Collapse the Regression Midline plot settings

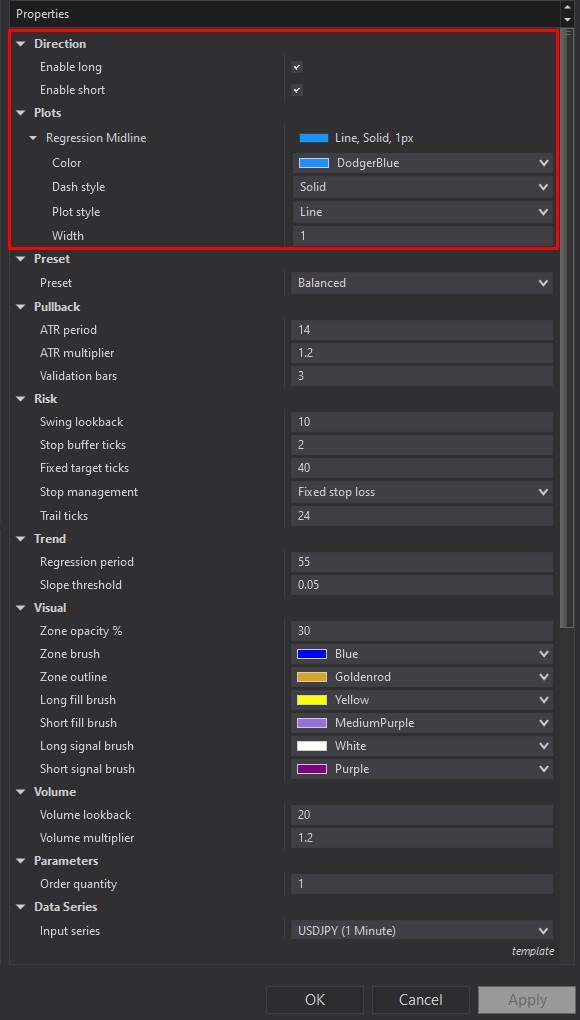pos(34,138)
